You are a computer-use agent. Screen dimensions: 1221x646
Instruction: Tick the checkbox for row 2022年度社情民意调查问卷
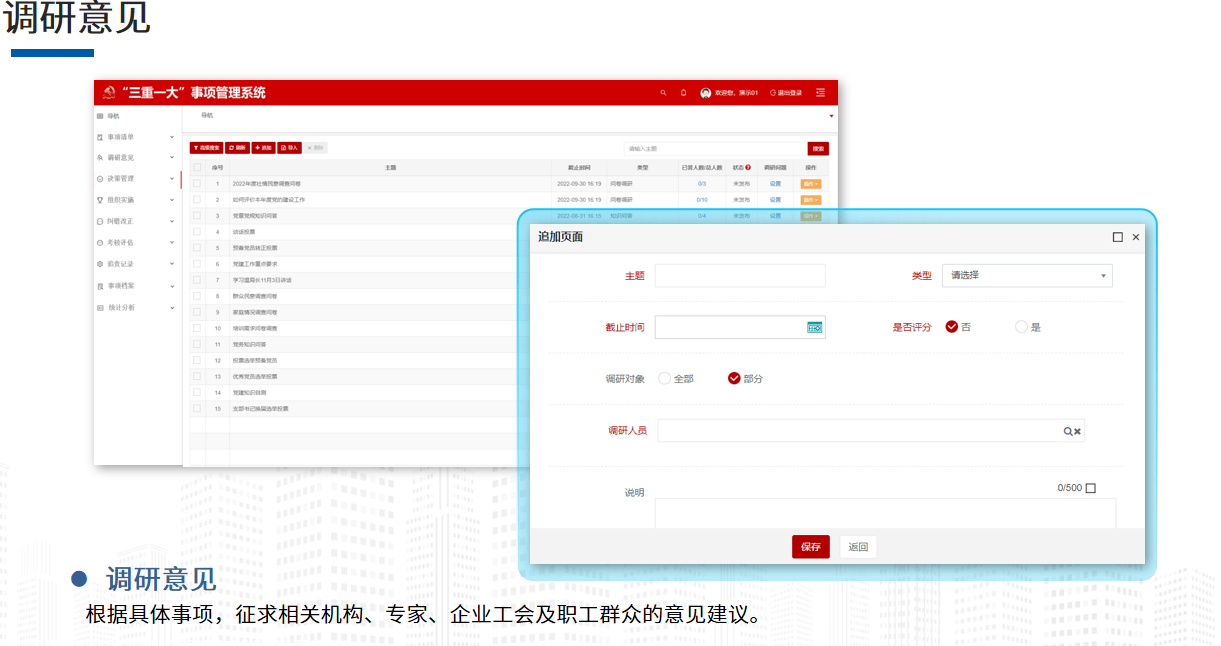197,184
